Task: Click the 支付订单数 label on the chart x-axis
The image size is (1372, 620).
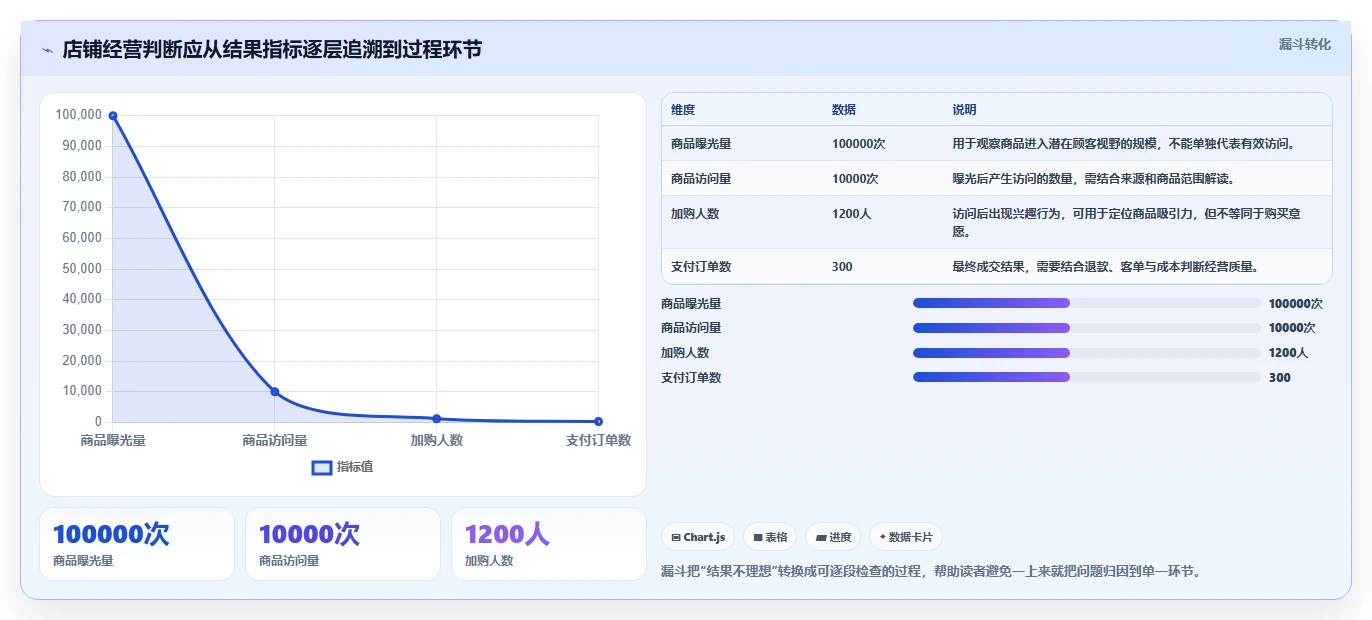Action: pos(598,440)
